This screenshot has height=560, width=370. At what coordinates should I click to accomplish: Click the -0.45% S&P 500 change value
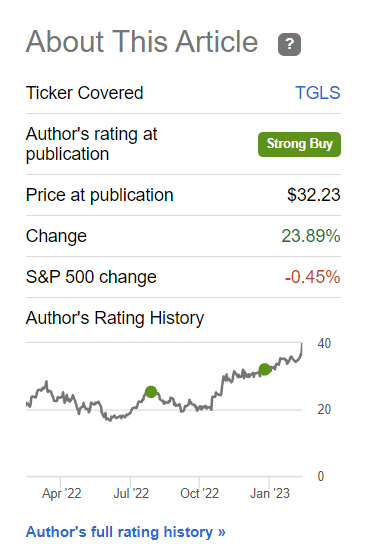[312, 277]
